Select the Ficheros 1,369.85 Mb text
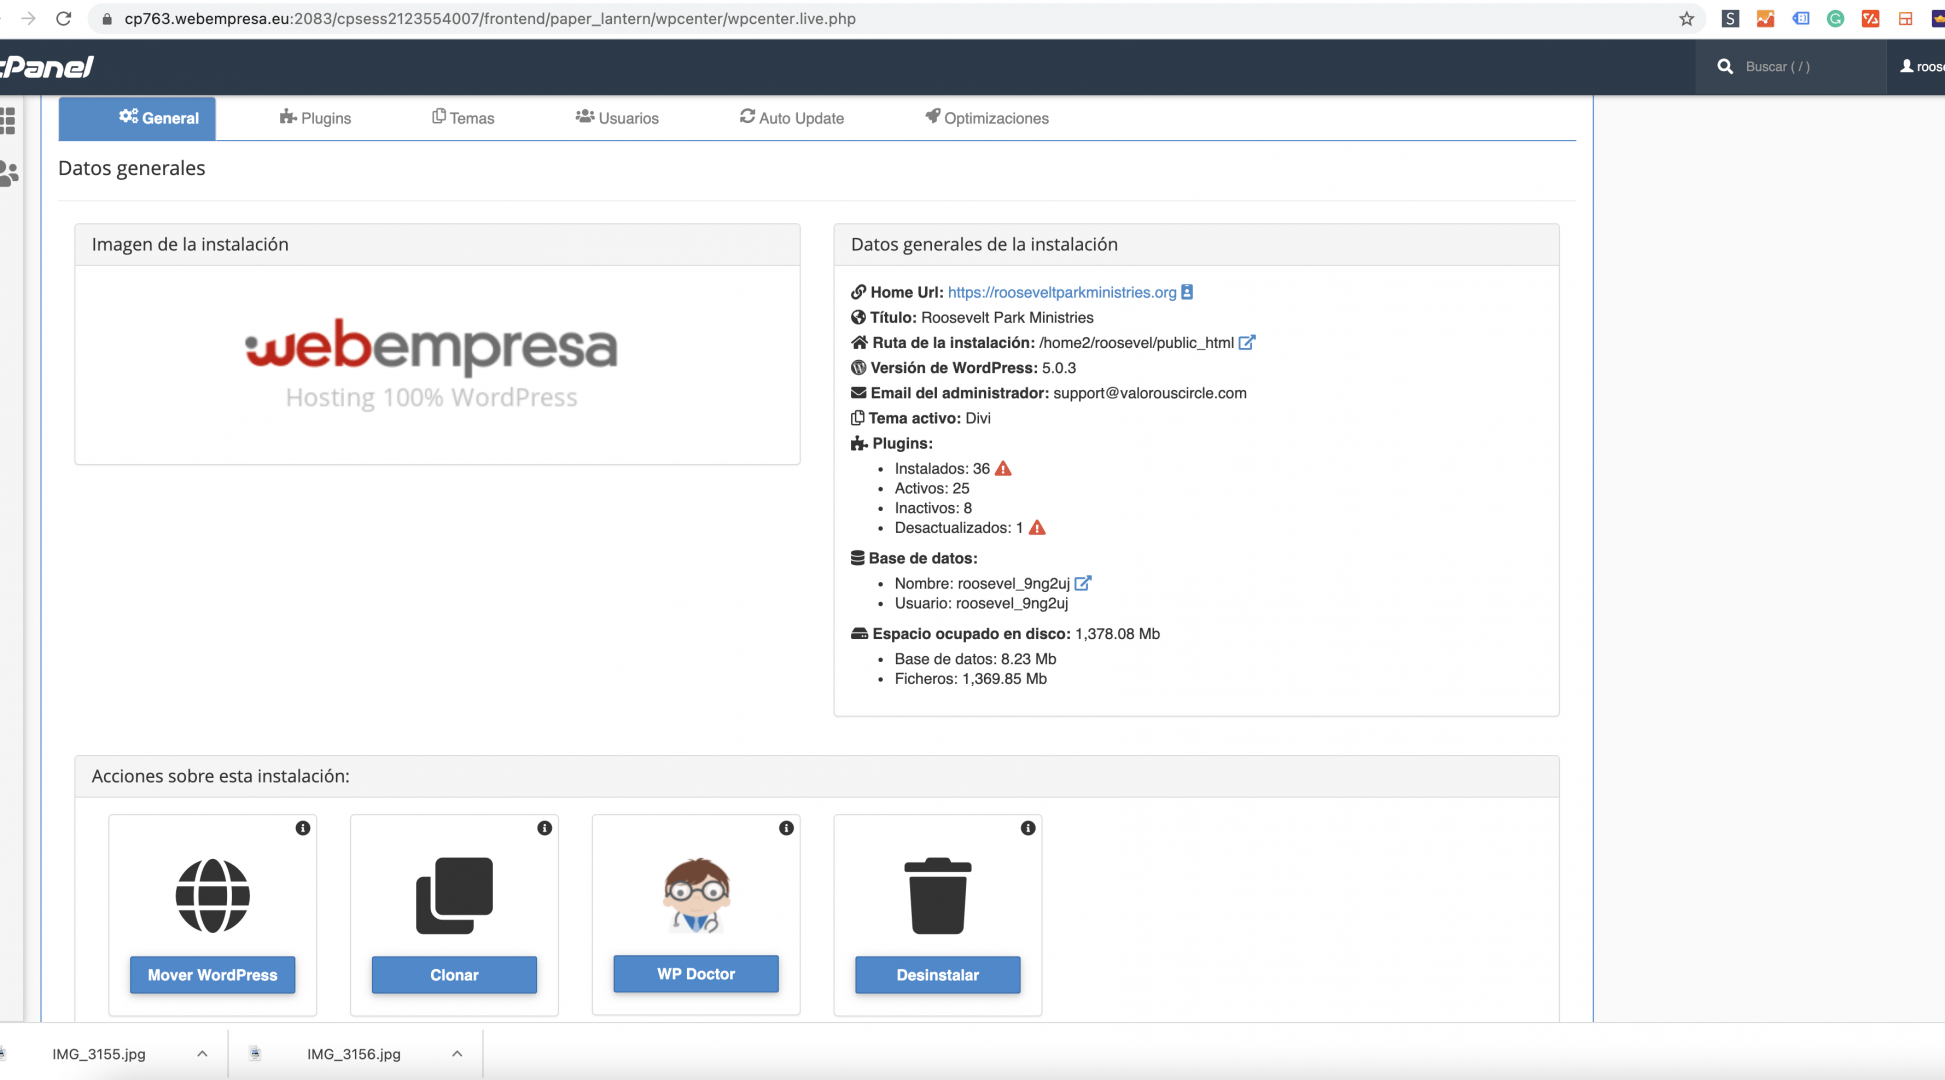Viewport: 1945px width, 1080px height. pos(970,679)
